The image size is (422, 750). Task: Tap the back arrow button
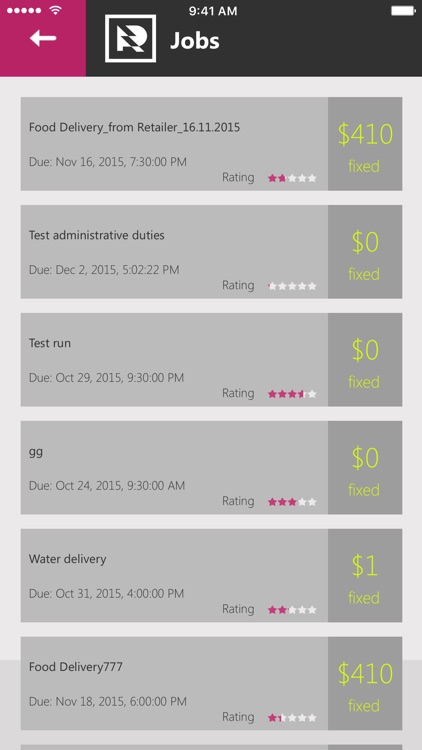(x=43, y=38)
